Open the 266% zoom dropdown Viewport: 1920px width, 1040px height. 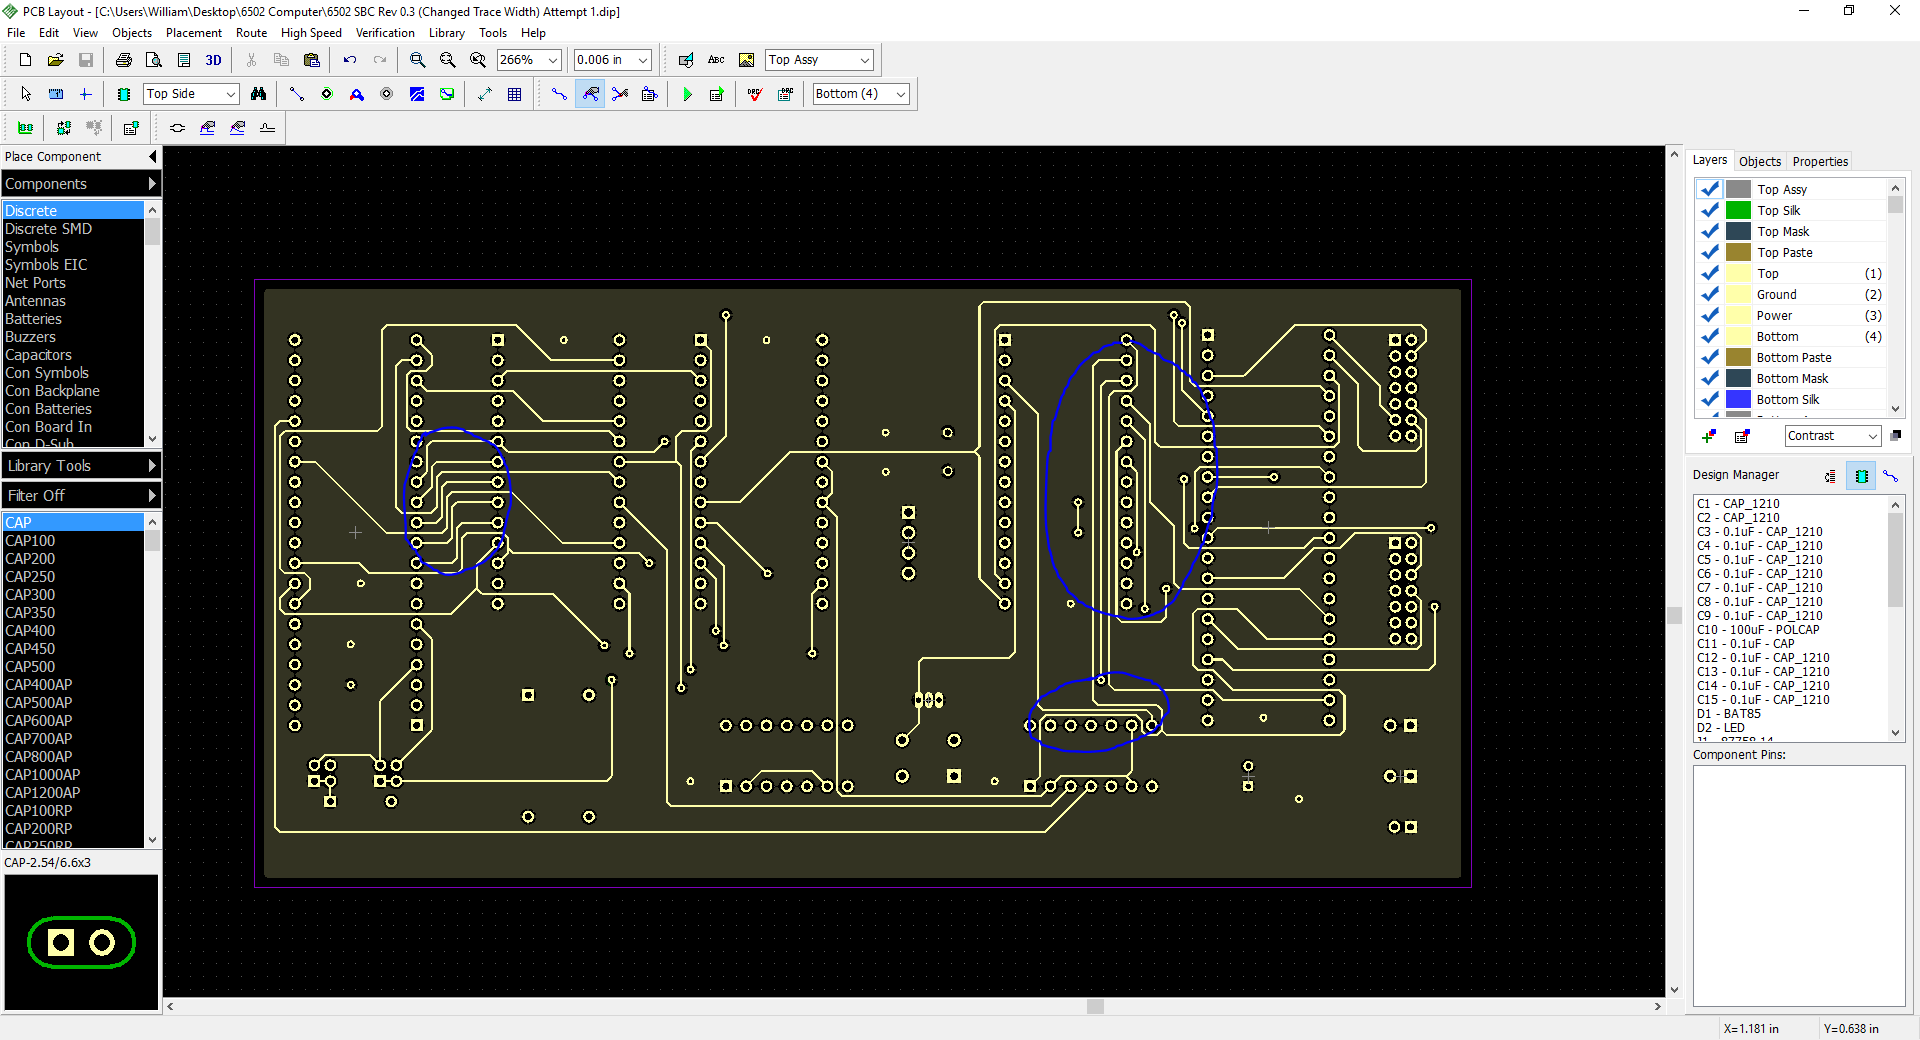[552, 60]
